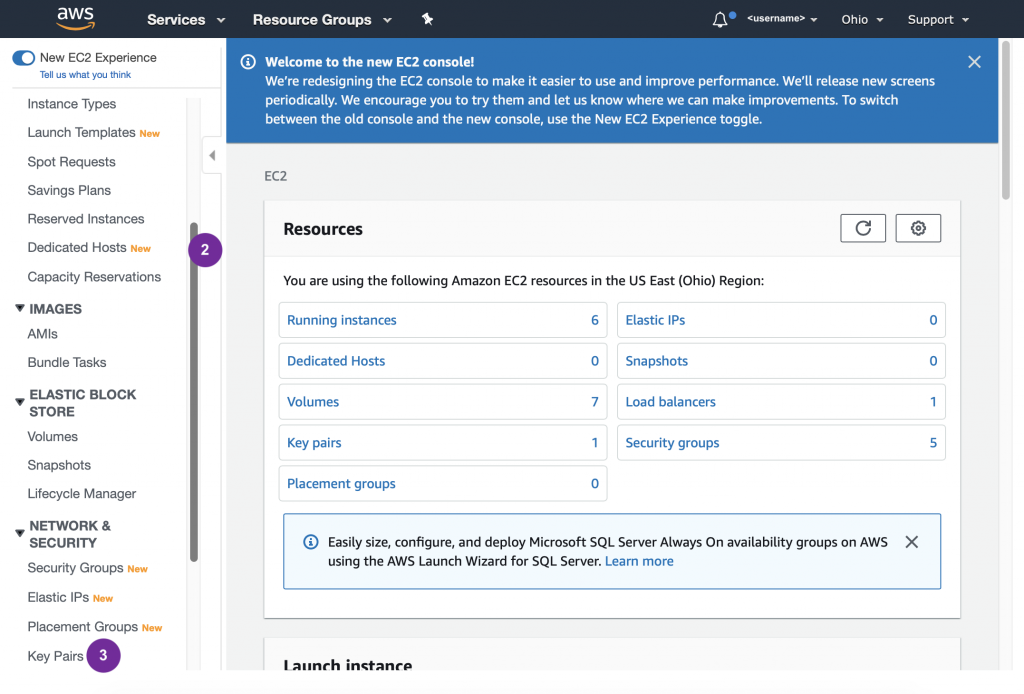This screenshot has width=1024, height=694.
Task: Open the Support dropdown menu
Action: coord(938,20)
